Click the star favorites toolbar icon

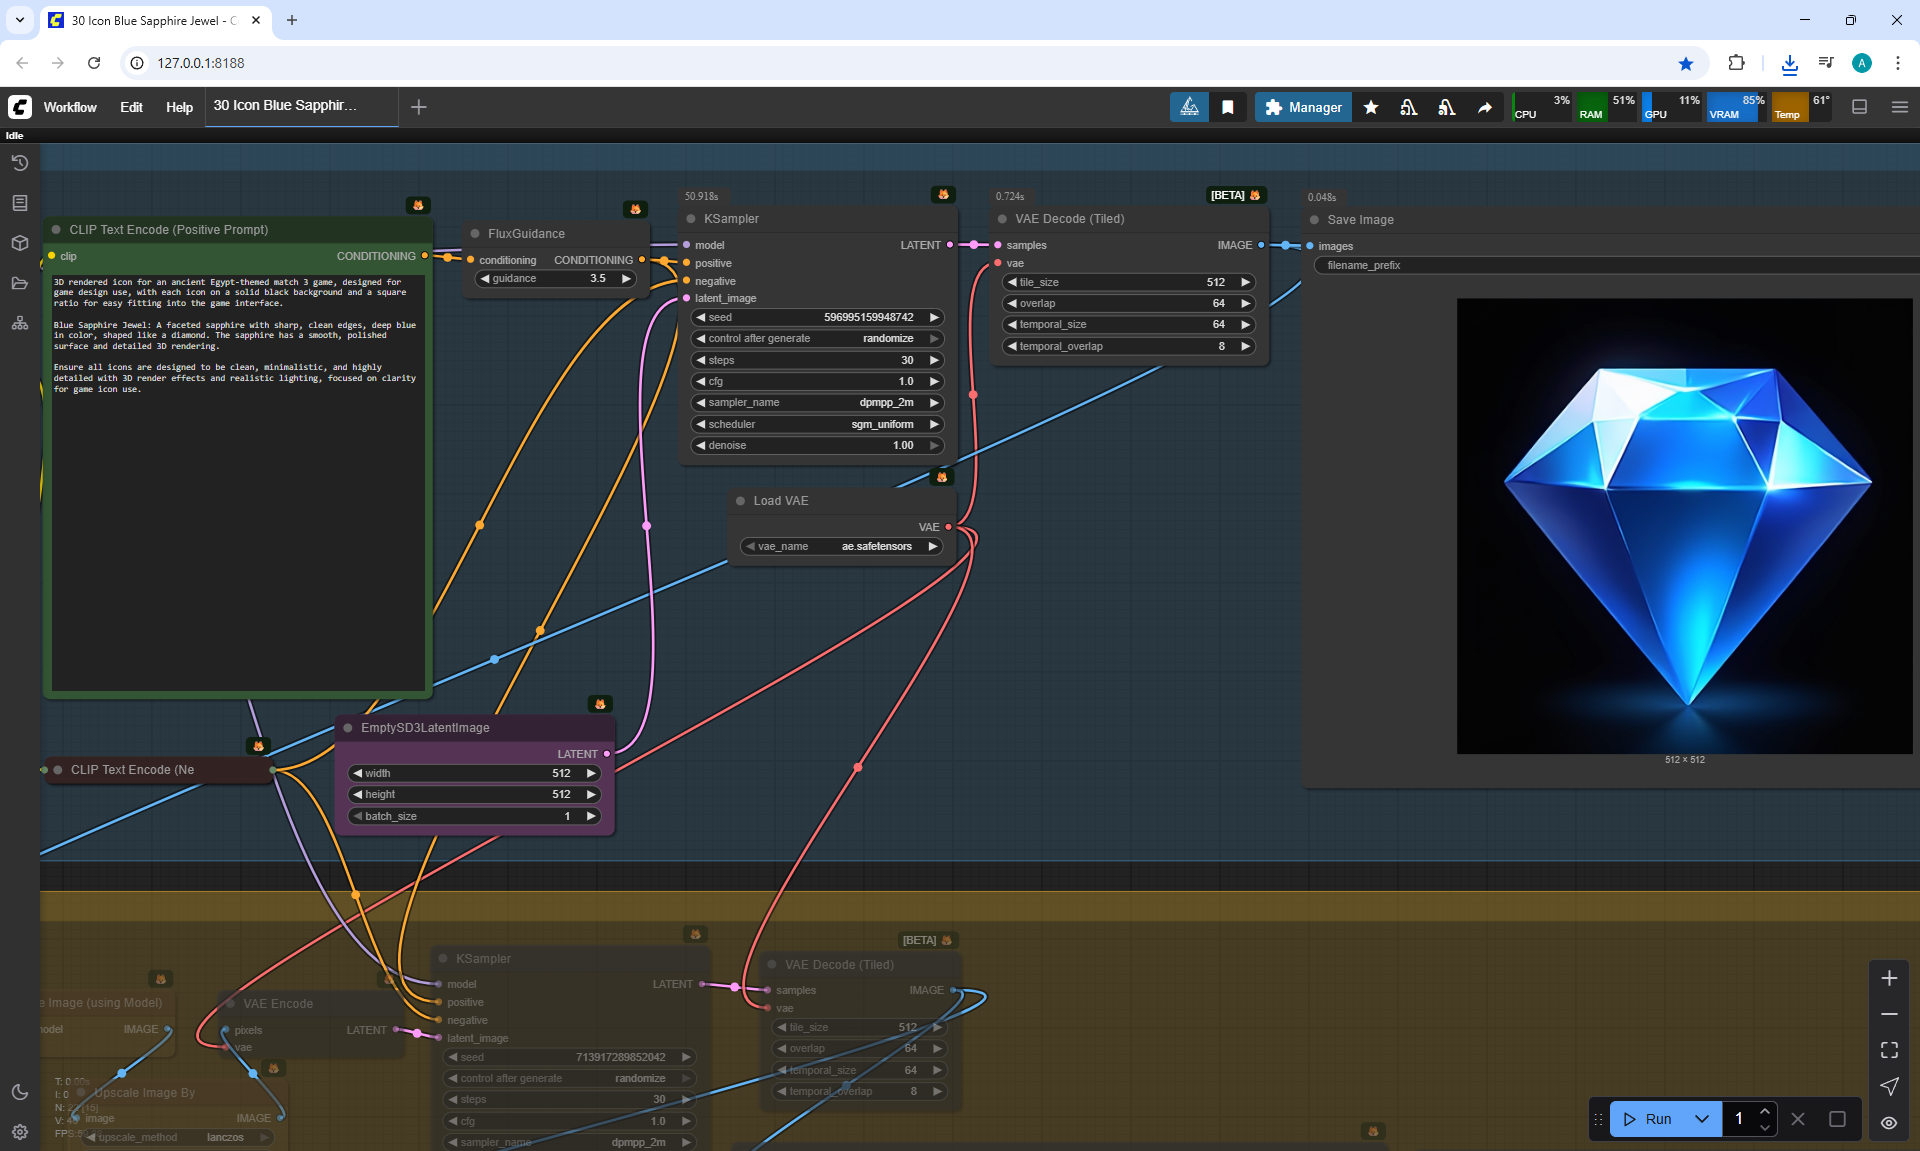click(1371, 107)
